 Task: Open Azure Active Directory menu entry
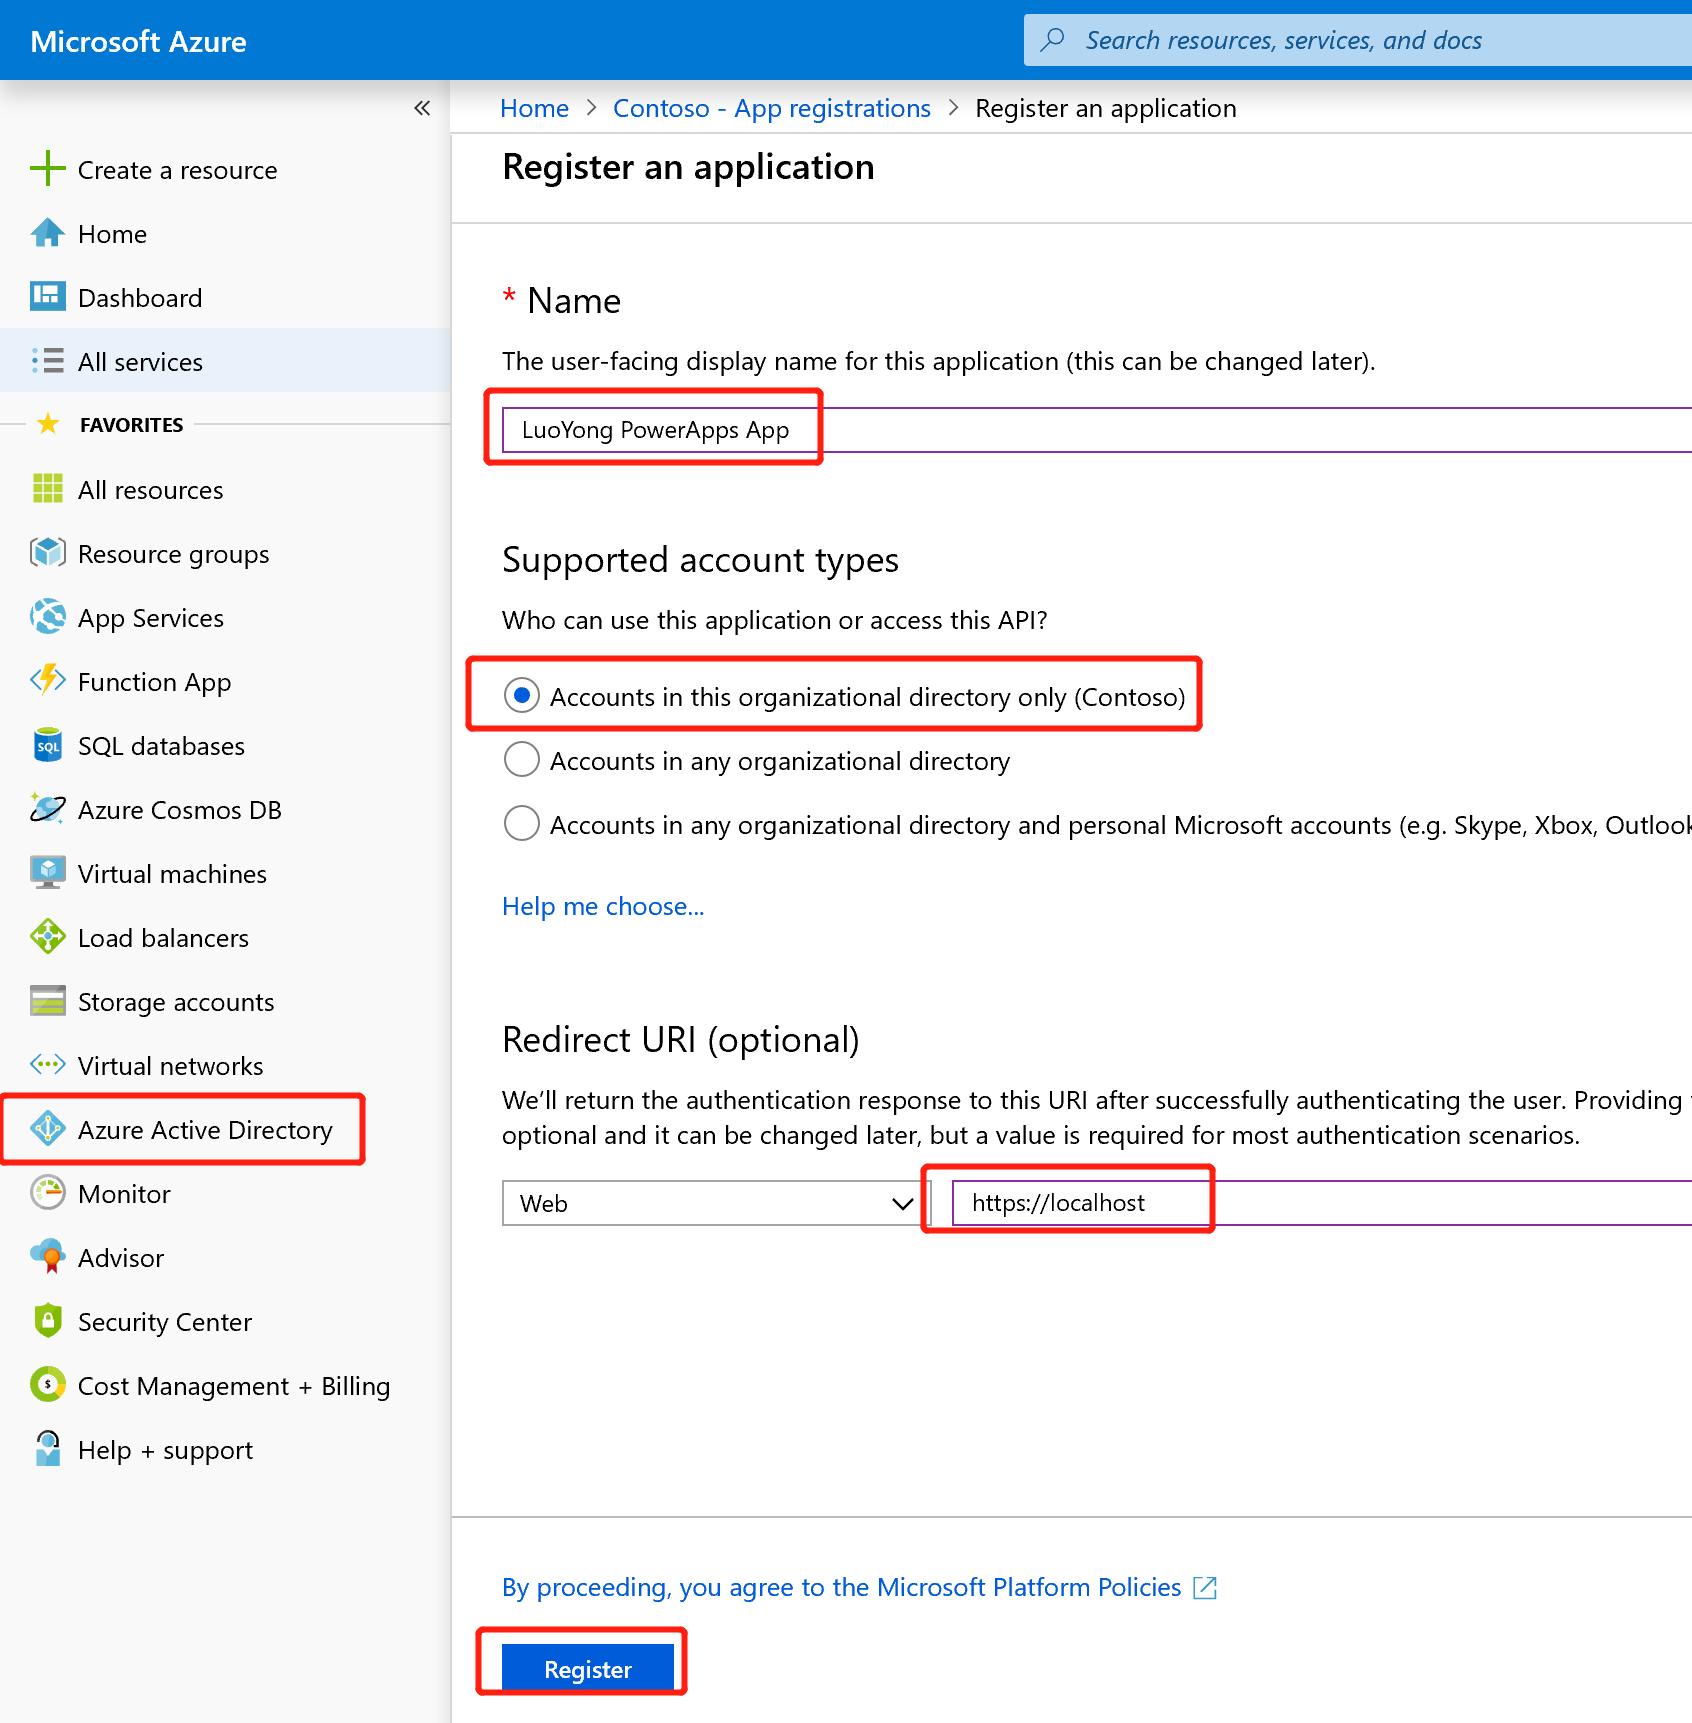[x=225, y=1129]
